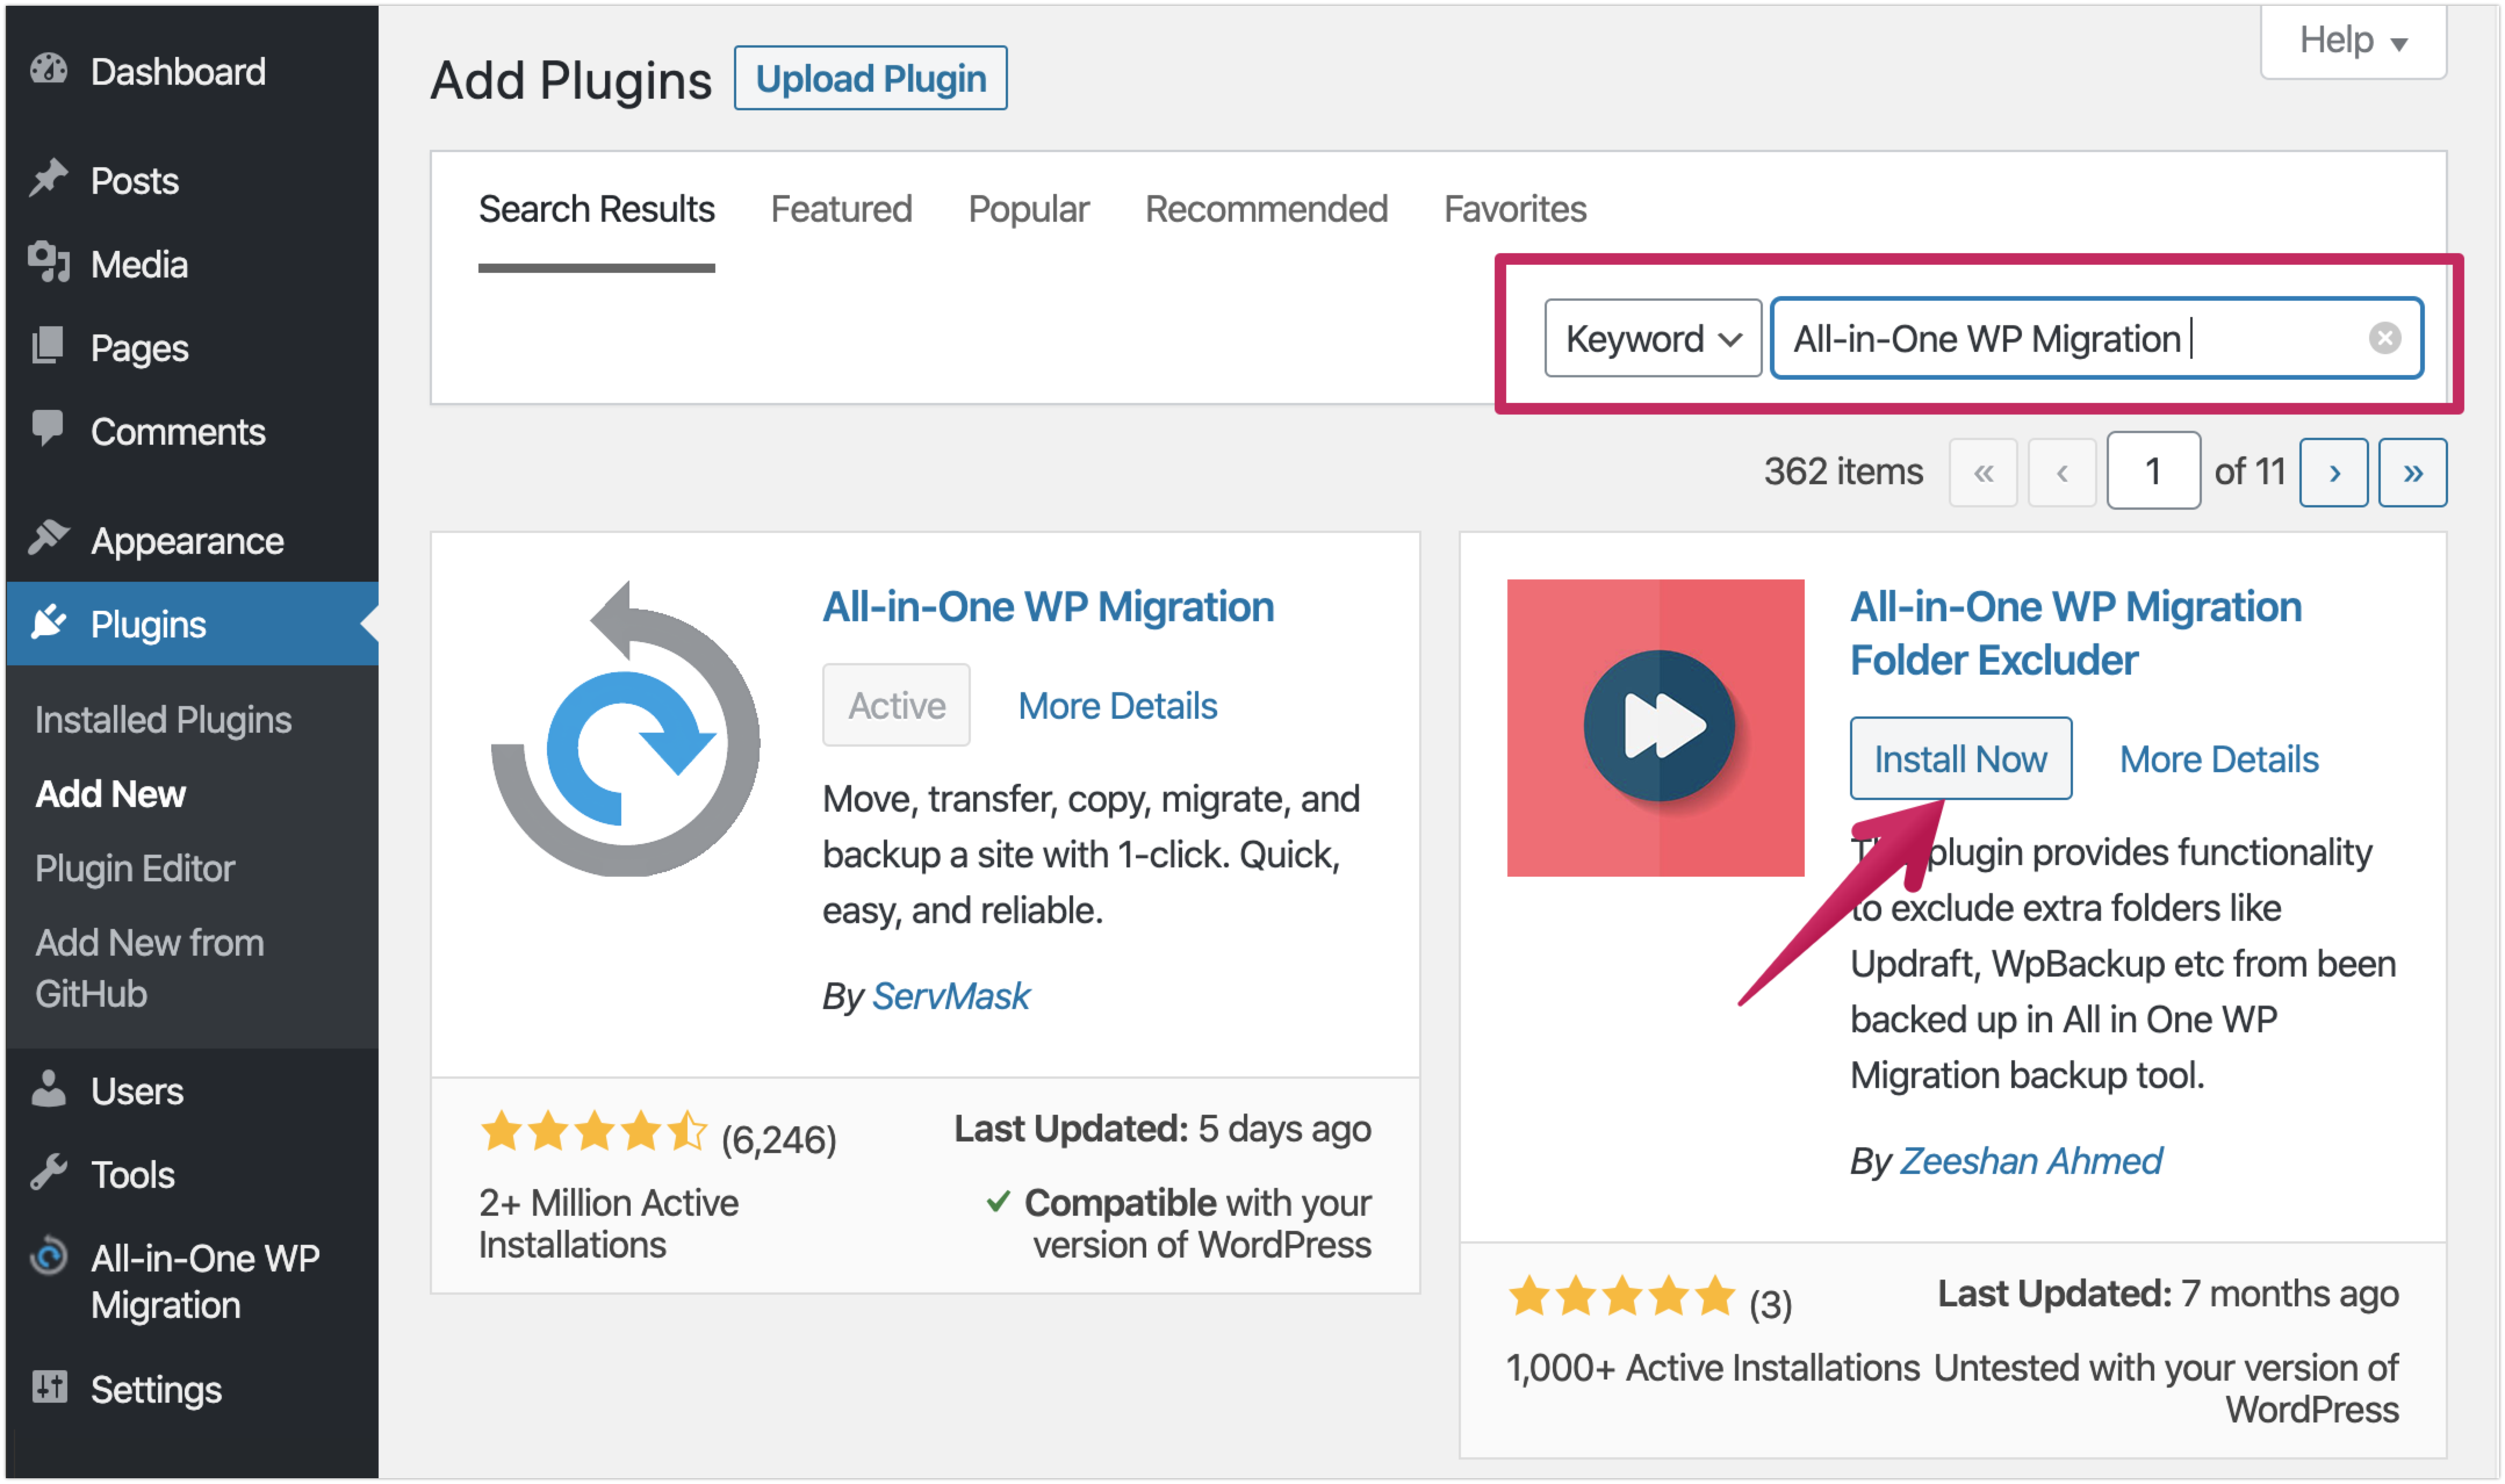
Task: Open the Keyword search type dropdown
Action: pyautogui.click(x=1653, y=339)
